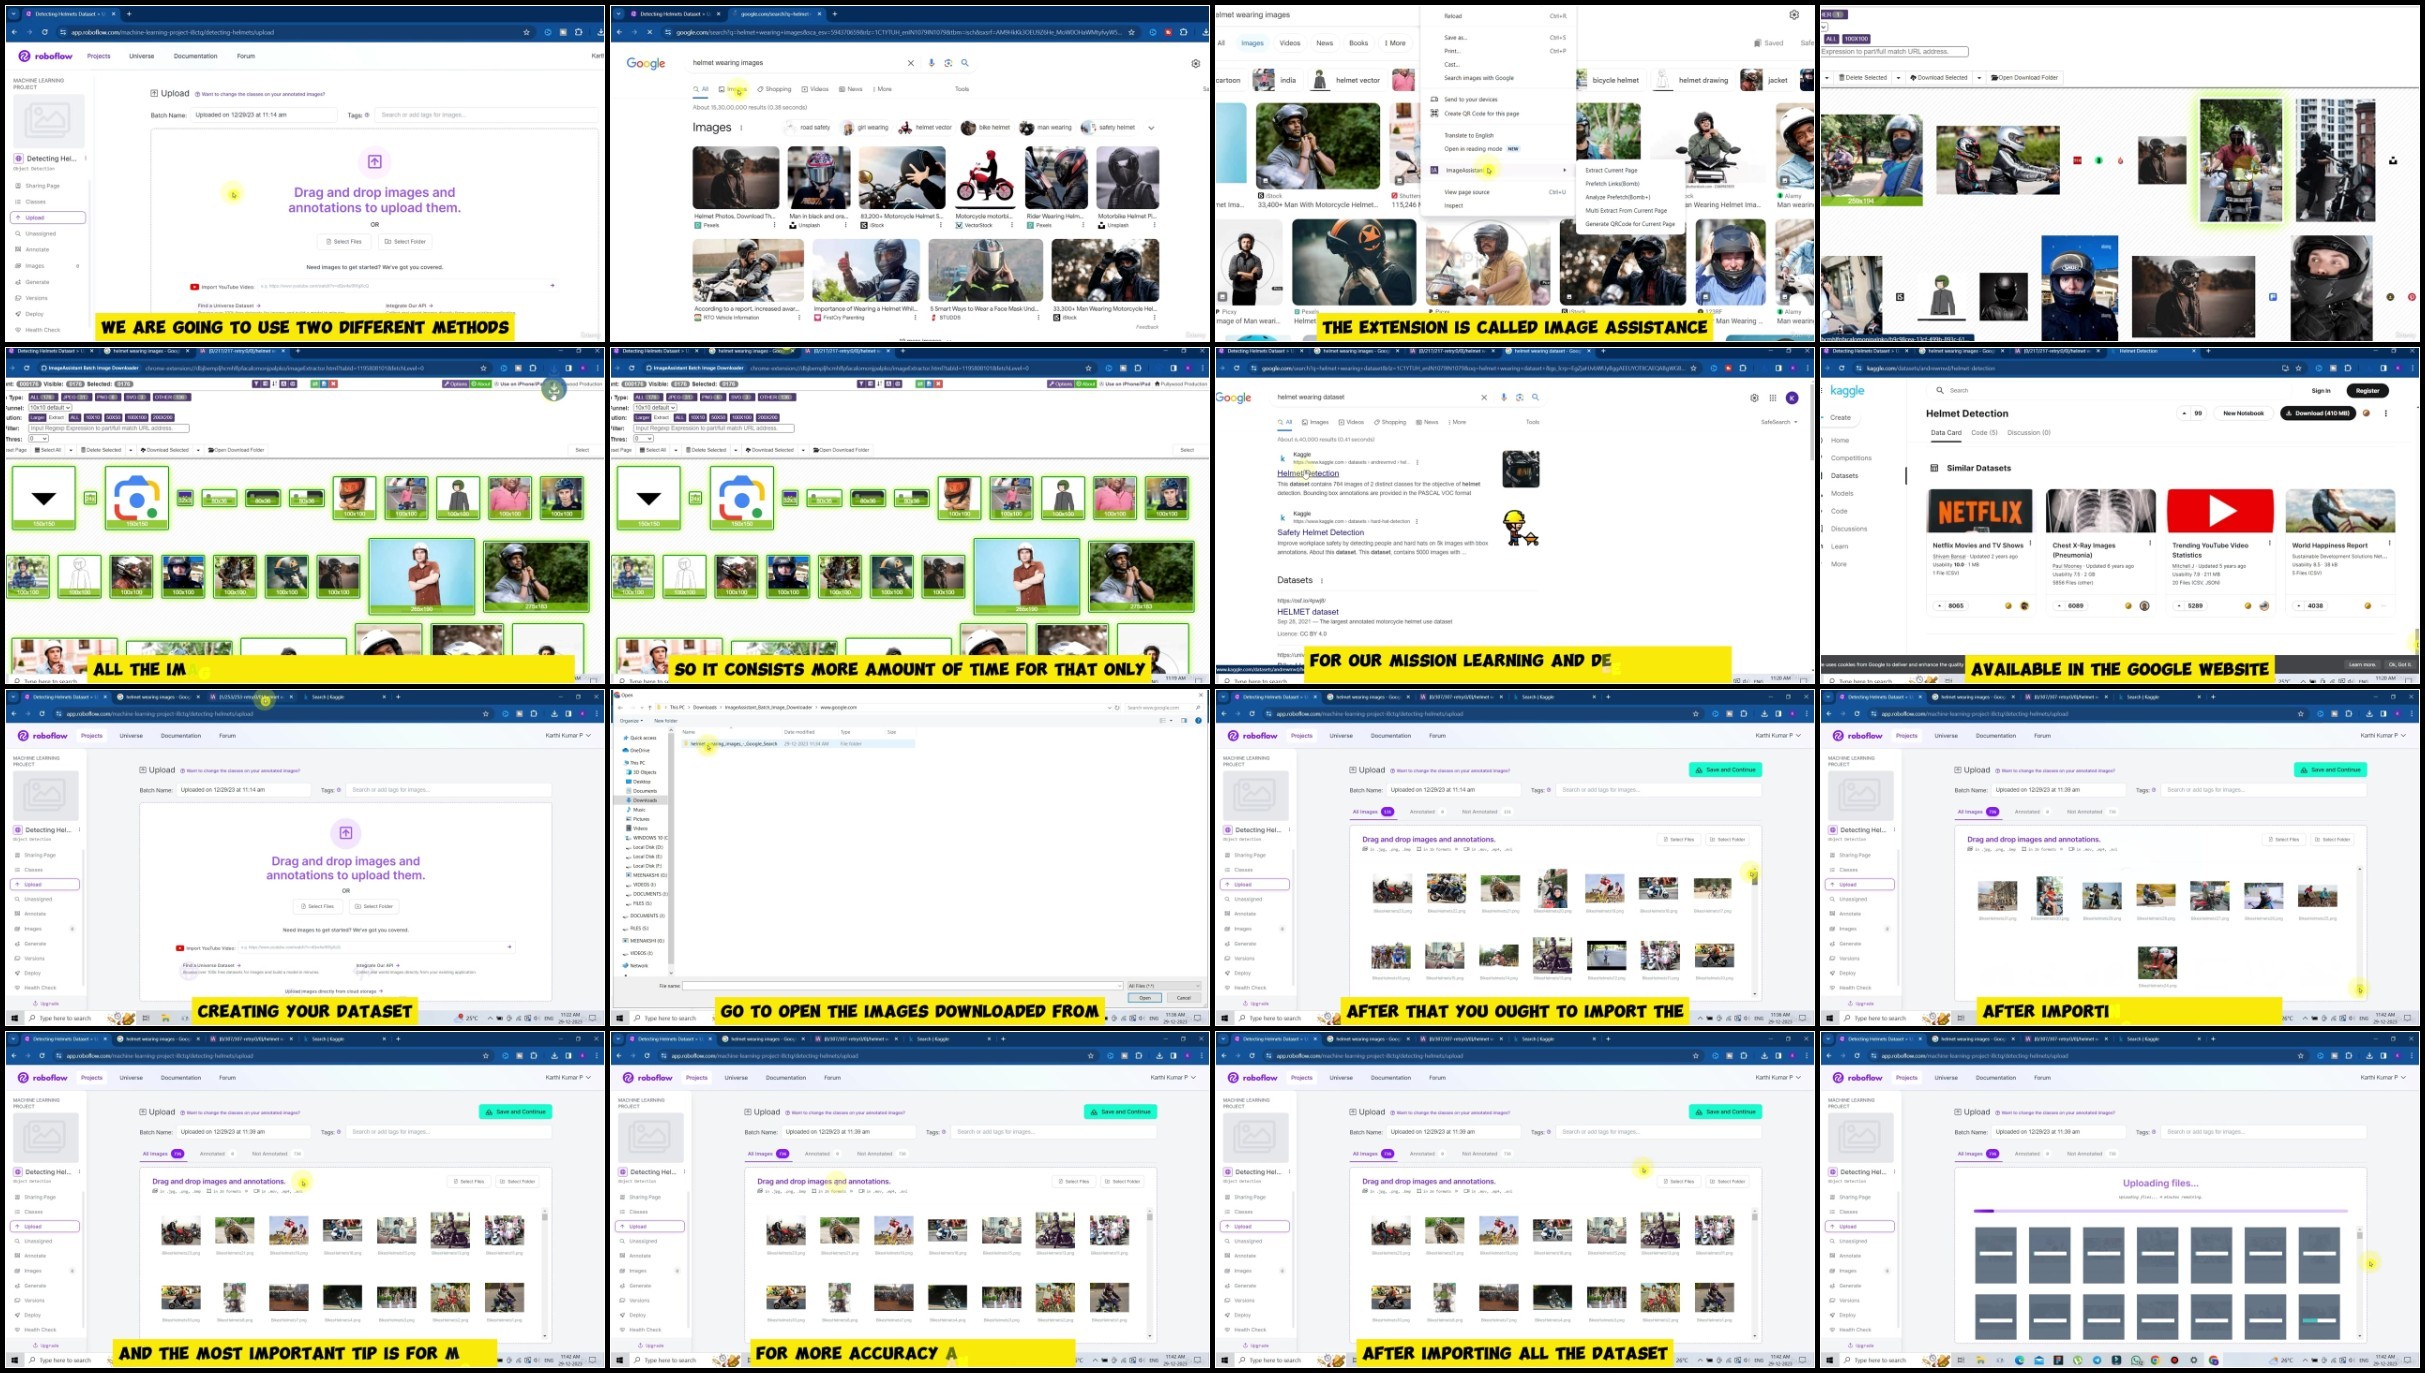
Task: Open settings gear on the 'helmet wearing dataset' page
Action: pyautogui.click(x=1754, y=398)
